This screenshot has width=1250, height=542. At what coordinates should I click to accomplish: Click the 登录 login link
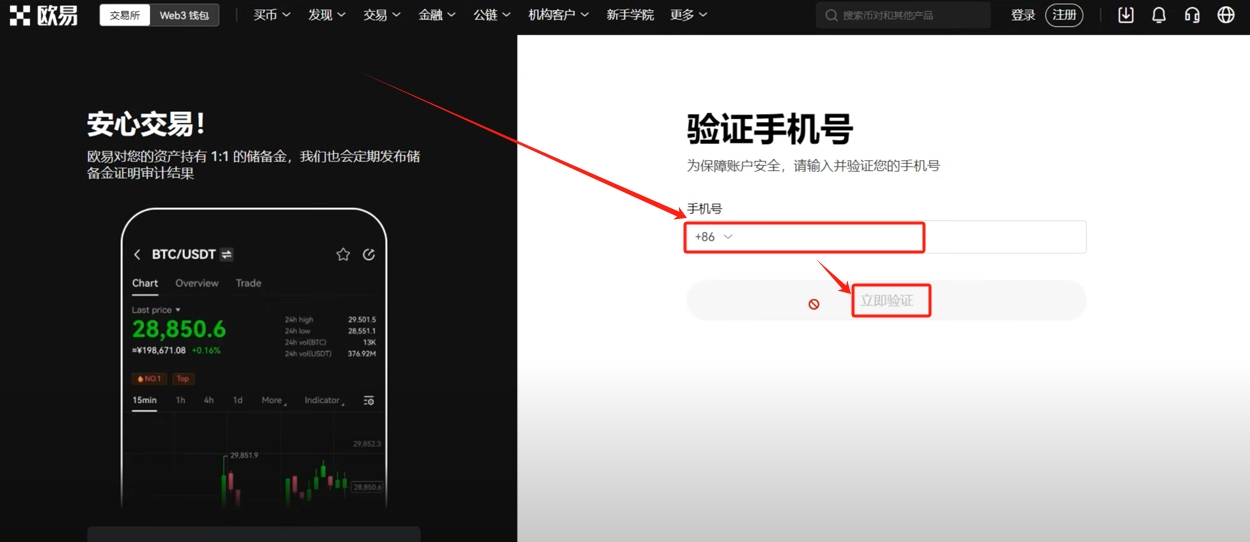1023,15
